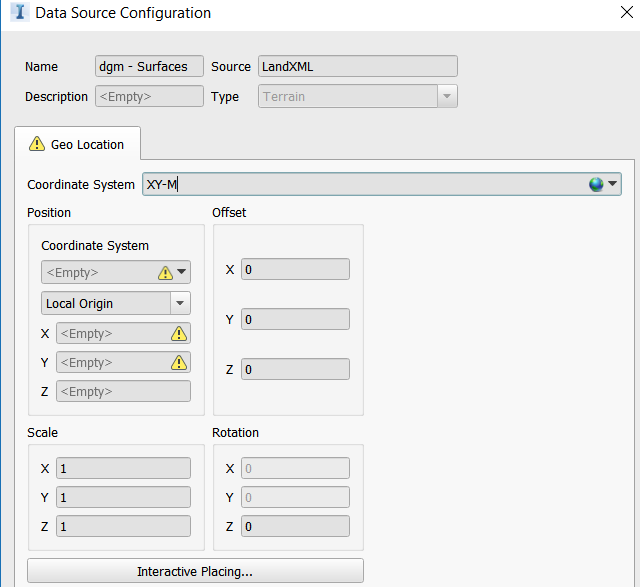Click the Position X input field
The height and width of the screenshot is (587, 640).
coord(123,334)
